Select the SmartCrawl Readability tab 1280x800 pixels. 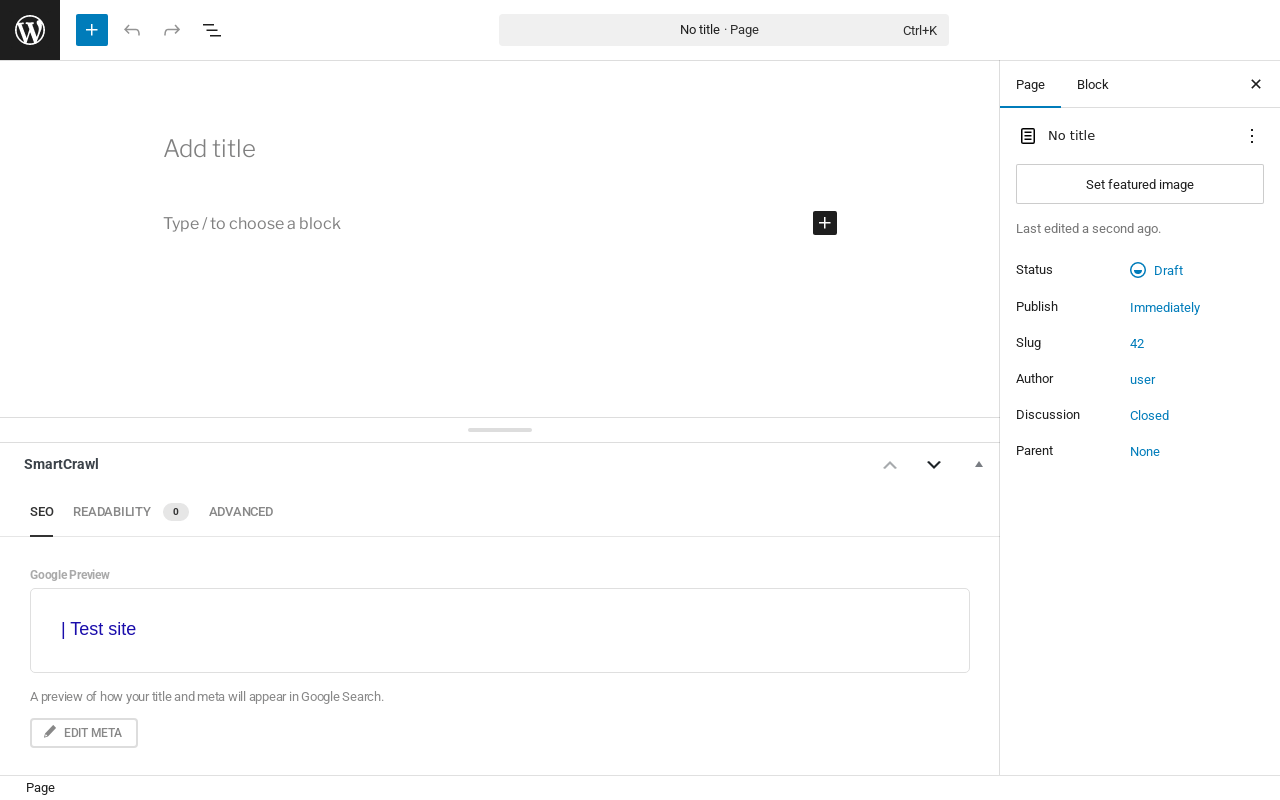tap(130, 512)
